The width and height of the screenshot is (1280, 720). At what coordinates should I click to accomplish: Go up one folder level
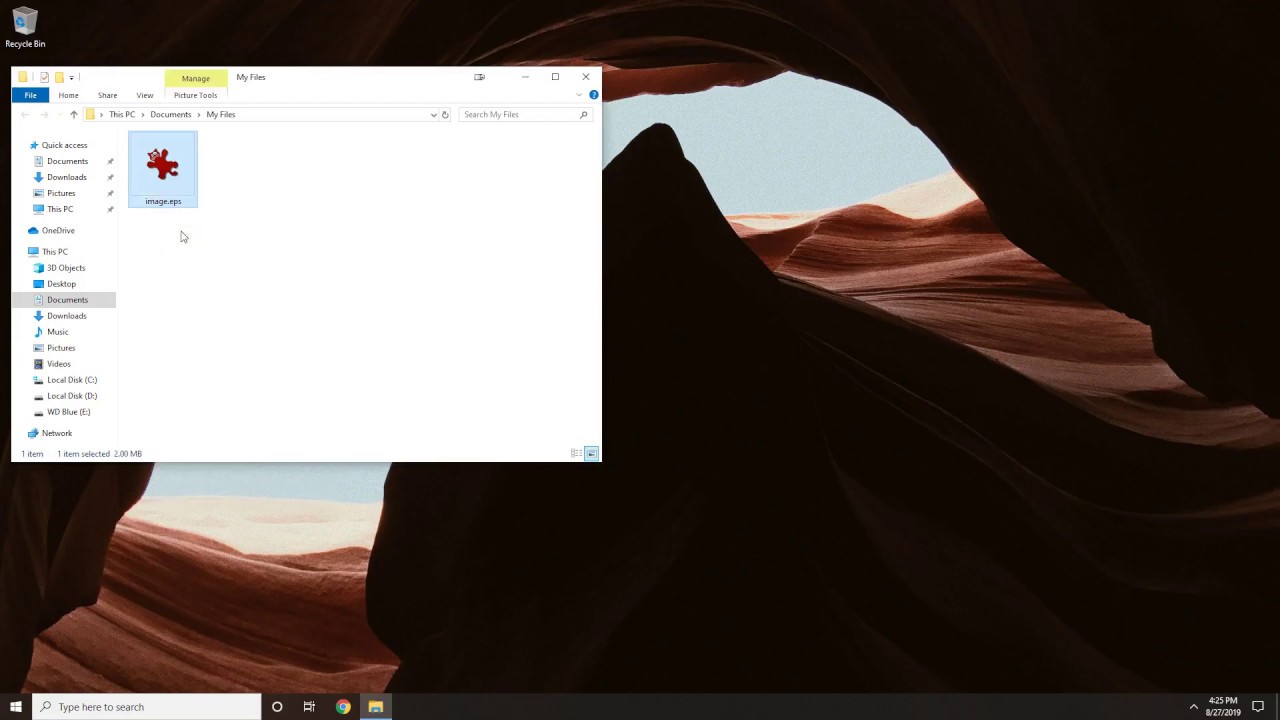pyautogui.click(x=73, y=115)
